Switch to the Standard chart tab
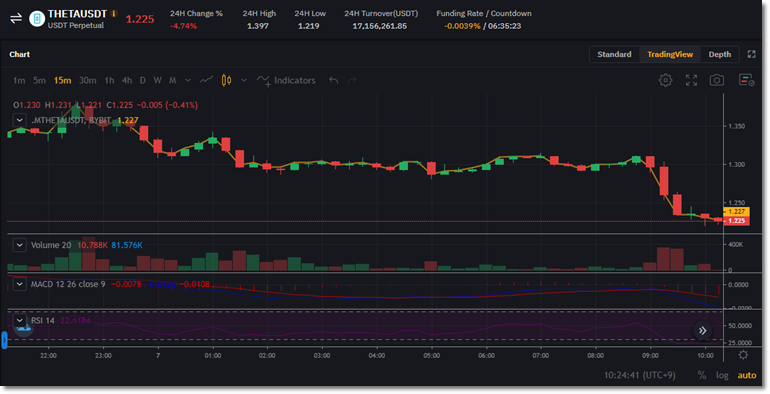770x394 pixels. pyautogui.click(x=614, y=54)
